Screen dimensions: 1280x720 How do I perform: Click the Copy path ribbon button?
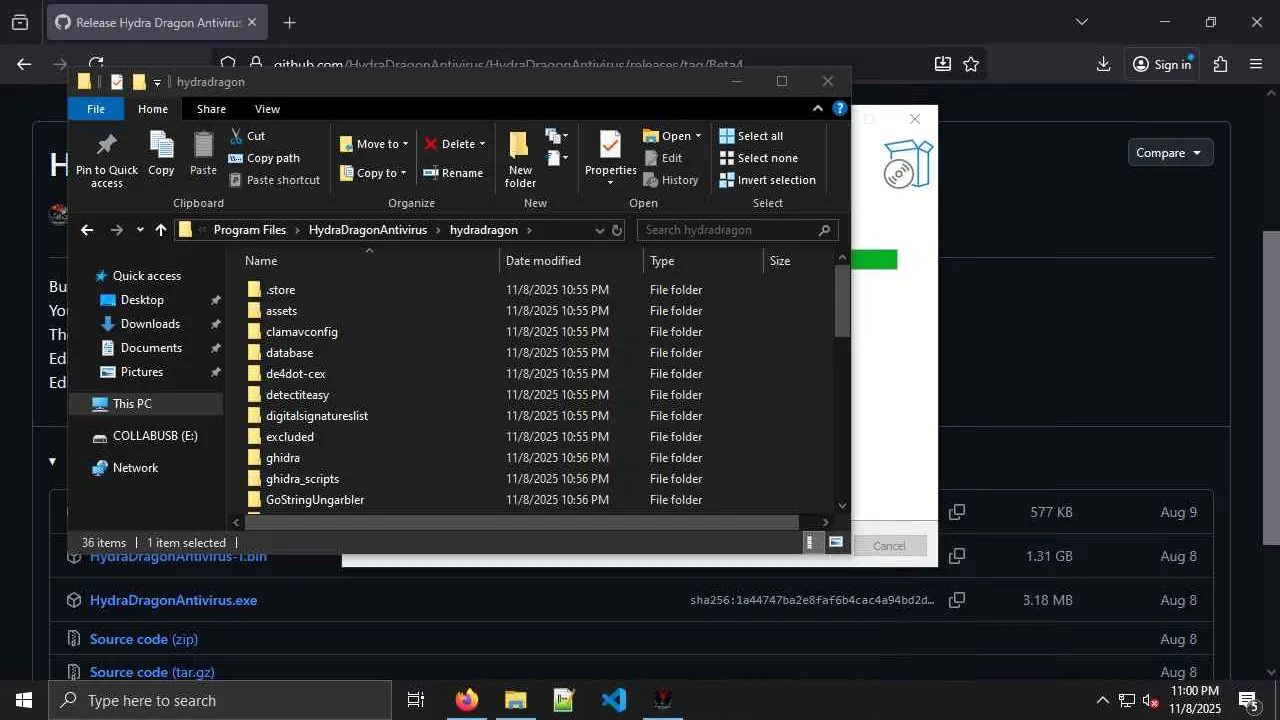click(264, 158)
